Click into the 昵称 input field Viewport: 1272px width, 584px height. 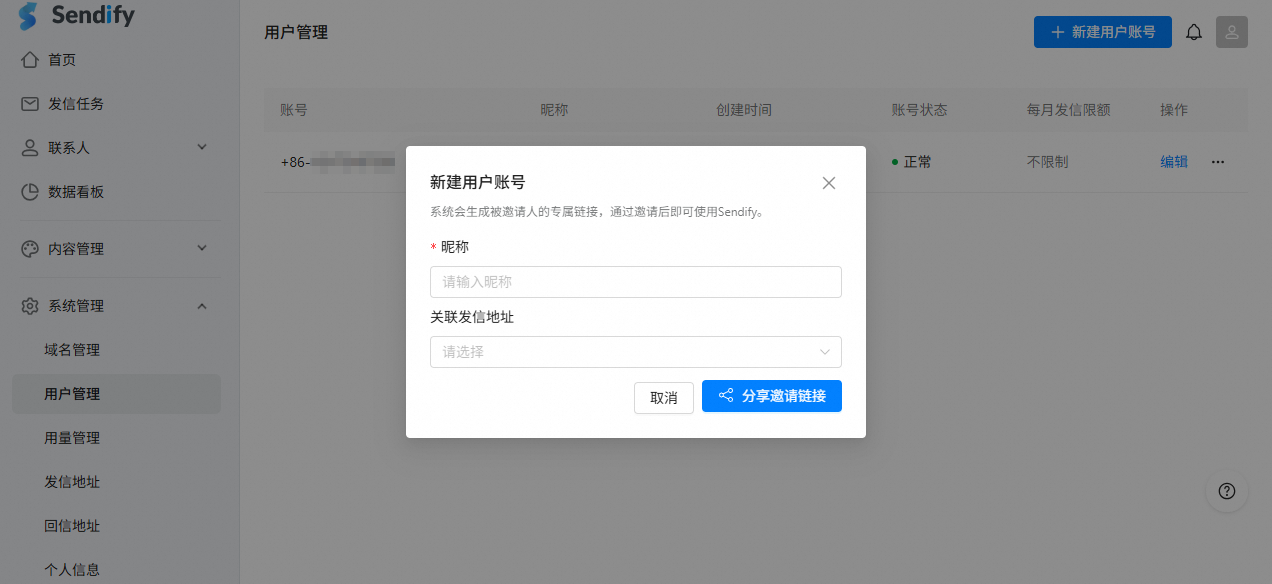(636, 282)
